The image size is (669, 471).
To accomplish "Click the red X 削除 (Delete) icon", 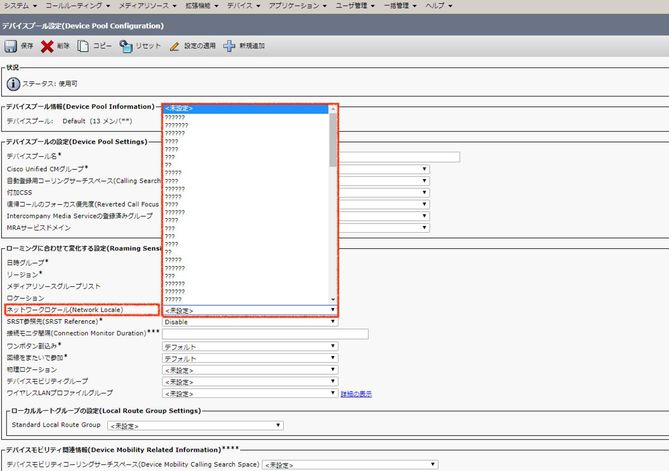I will (47, 46).
